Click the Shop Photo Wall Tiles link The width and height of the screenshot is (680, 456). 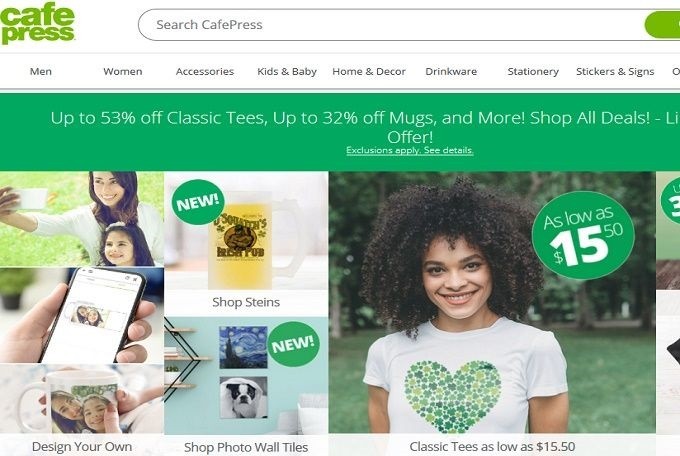click(x=246, y=447)
